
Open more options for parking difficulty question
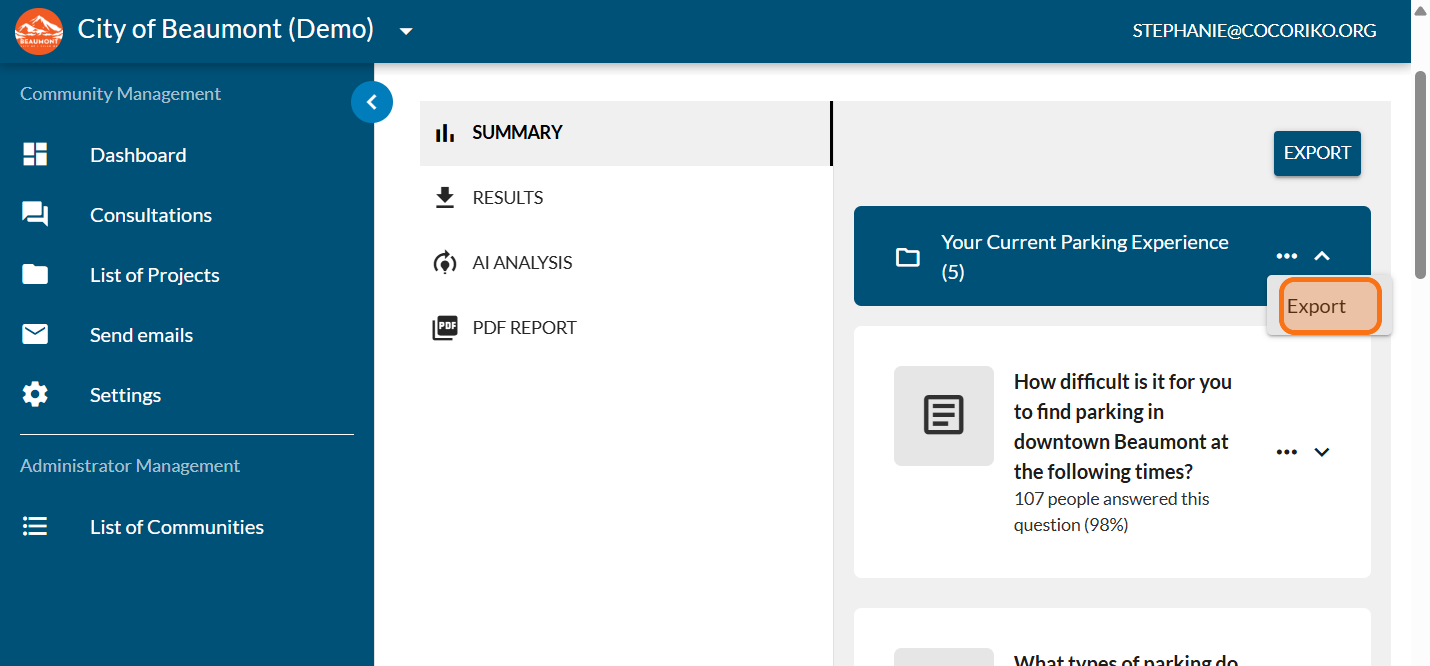point(1286,452)
